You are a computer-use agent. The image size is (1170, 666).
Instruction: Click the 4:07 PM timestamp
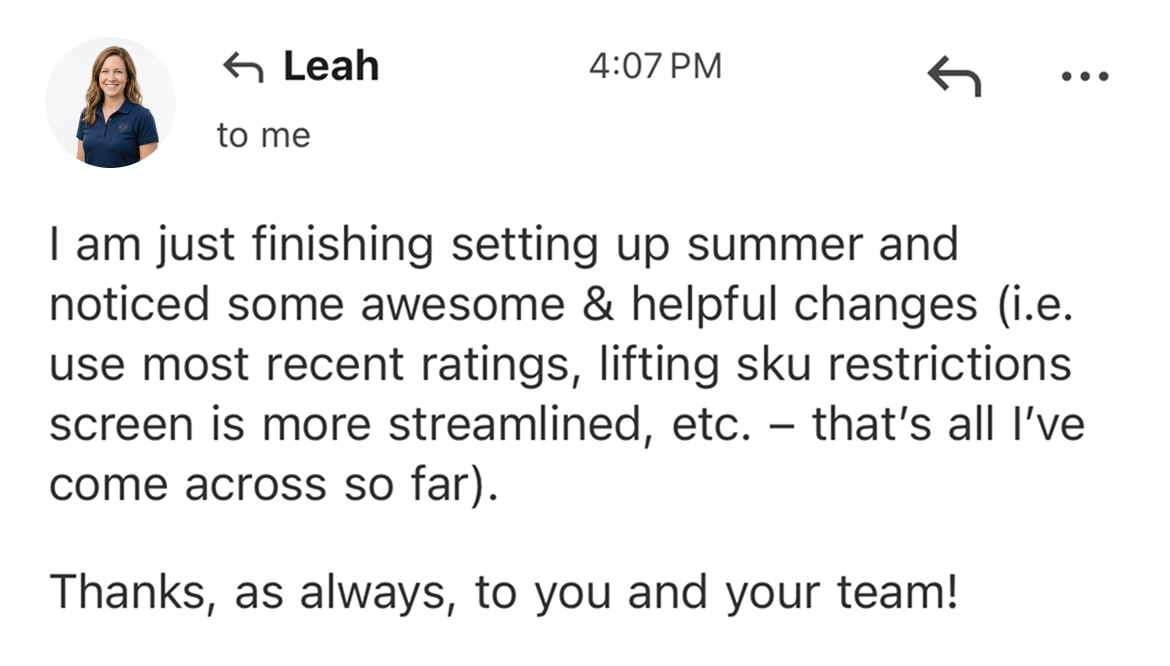[x=656, y=66]
